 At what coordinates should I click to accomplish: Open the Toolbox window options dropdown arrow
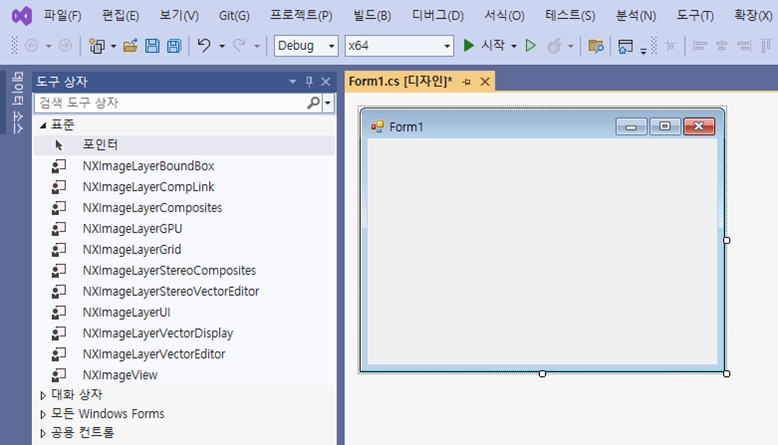[x=292, y=82]
